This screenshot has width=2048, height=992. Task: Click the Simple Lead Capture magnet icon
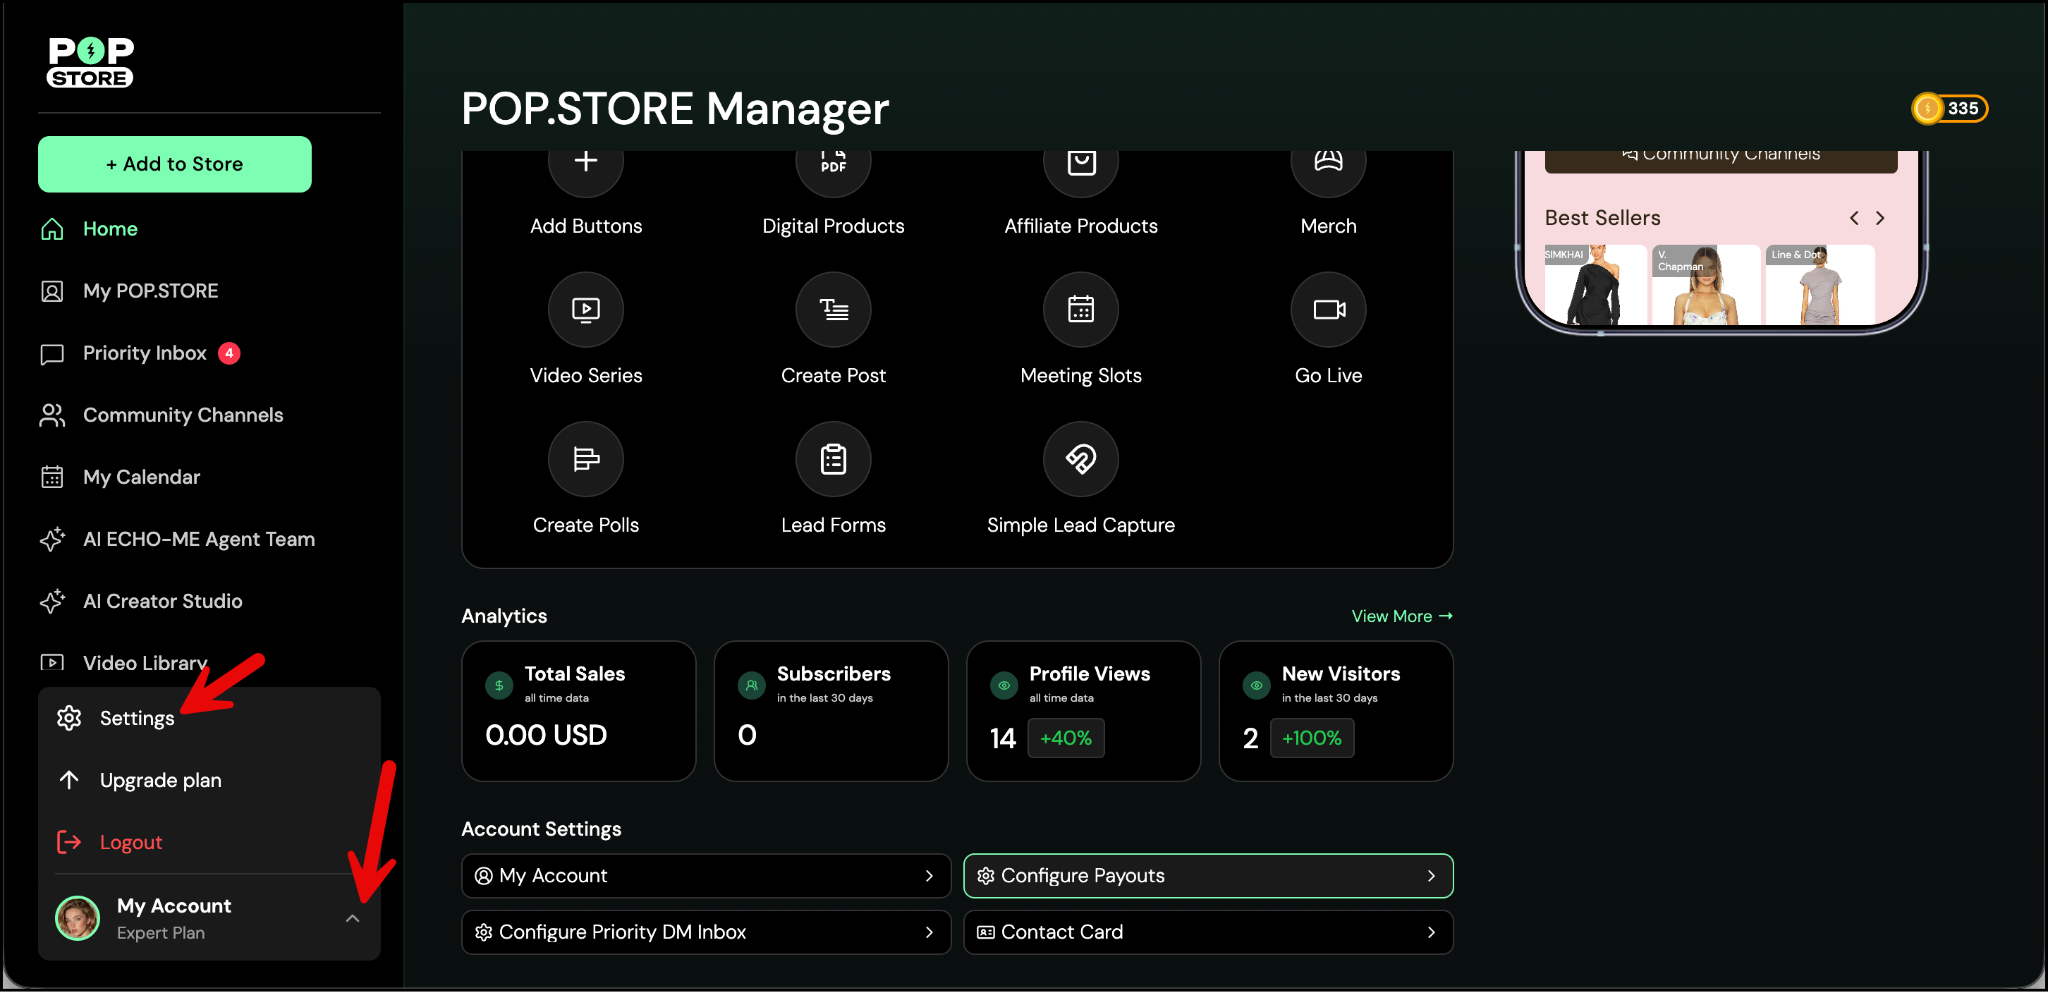click(x=1081, y=459)
